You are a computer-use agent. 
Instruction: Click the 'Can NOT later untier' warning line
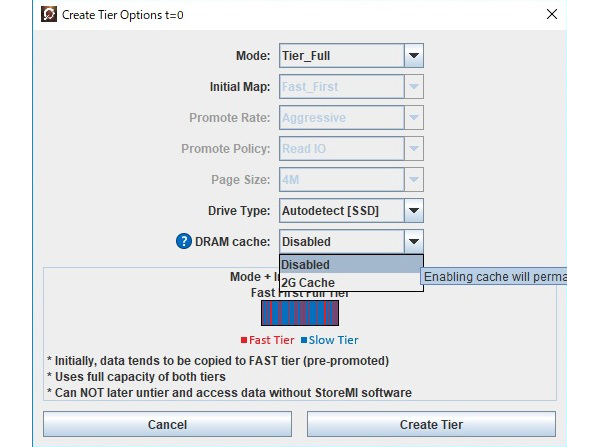pyautogui.click(x=230, y=393)
